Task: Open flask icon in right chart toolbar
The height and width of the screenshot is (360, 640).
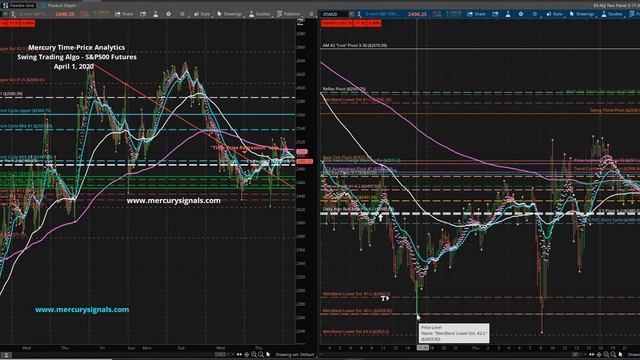Action: pos(508,14)
